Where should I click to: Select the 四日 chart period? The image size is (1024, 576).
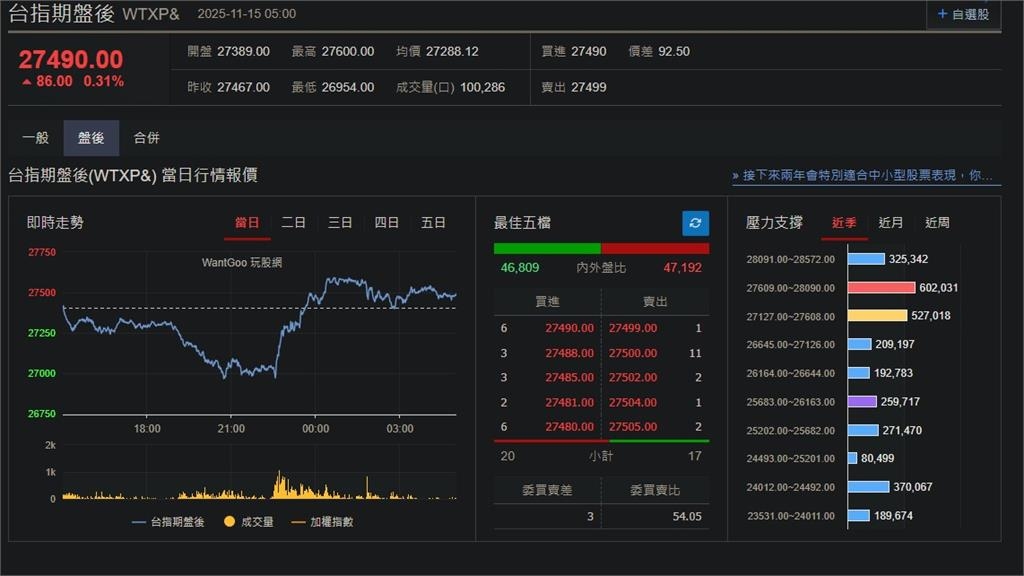386,222
